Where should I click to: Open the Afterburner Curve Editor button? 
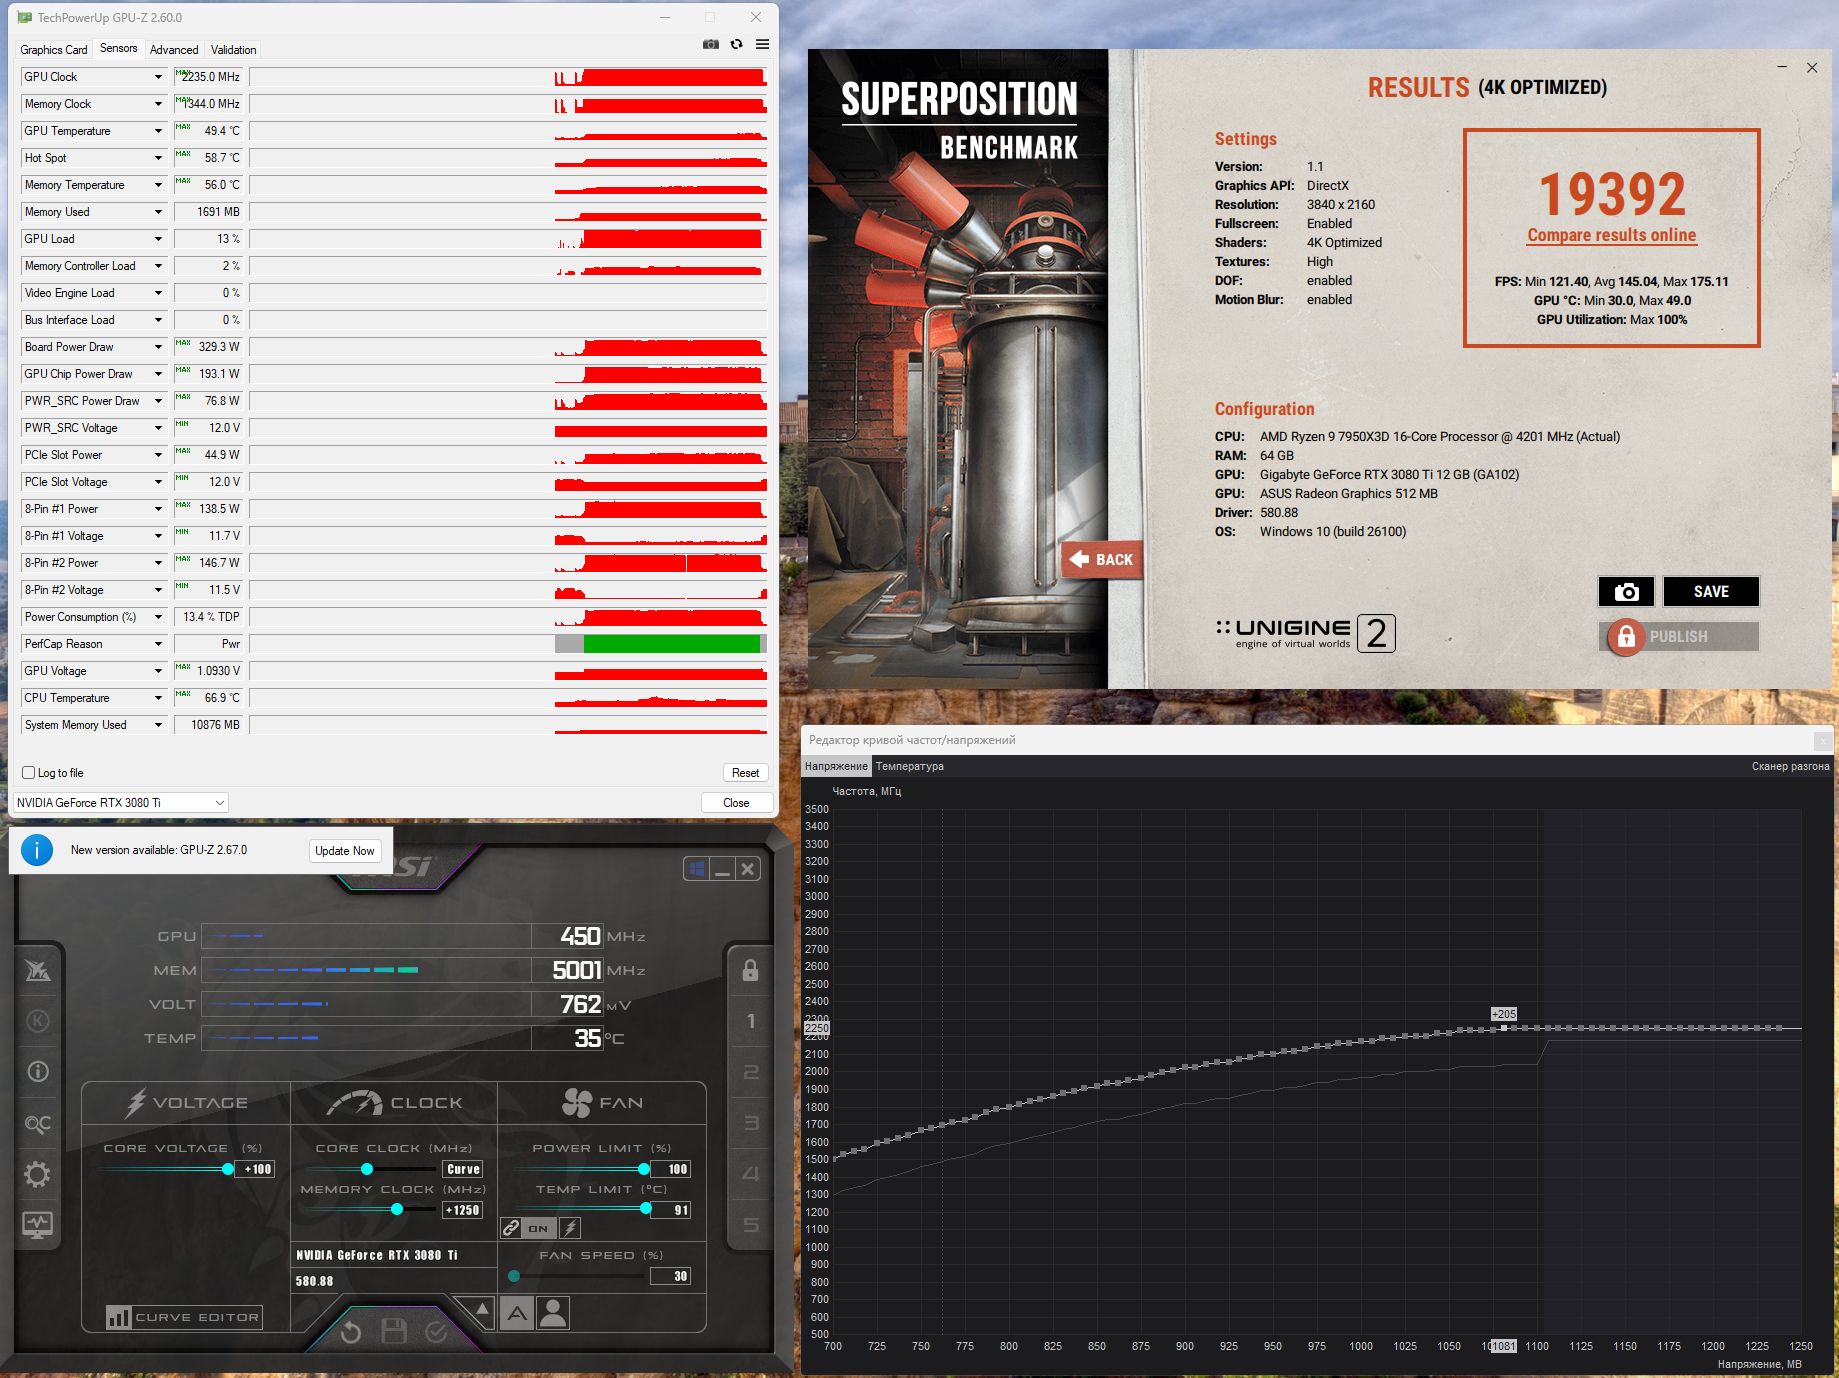[185, 1317]
